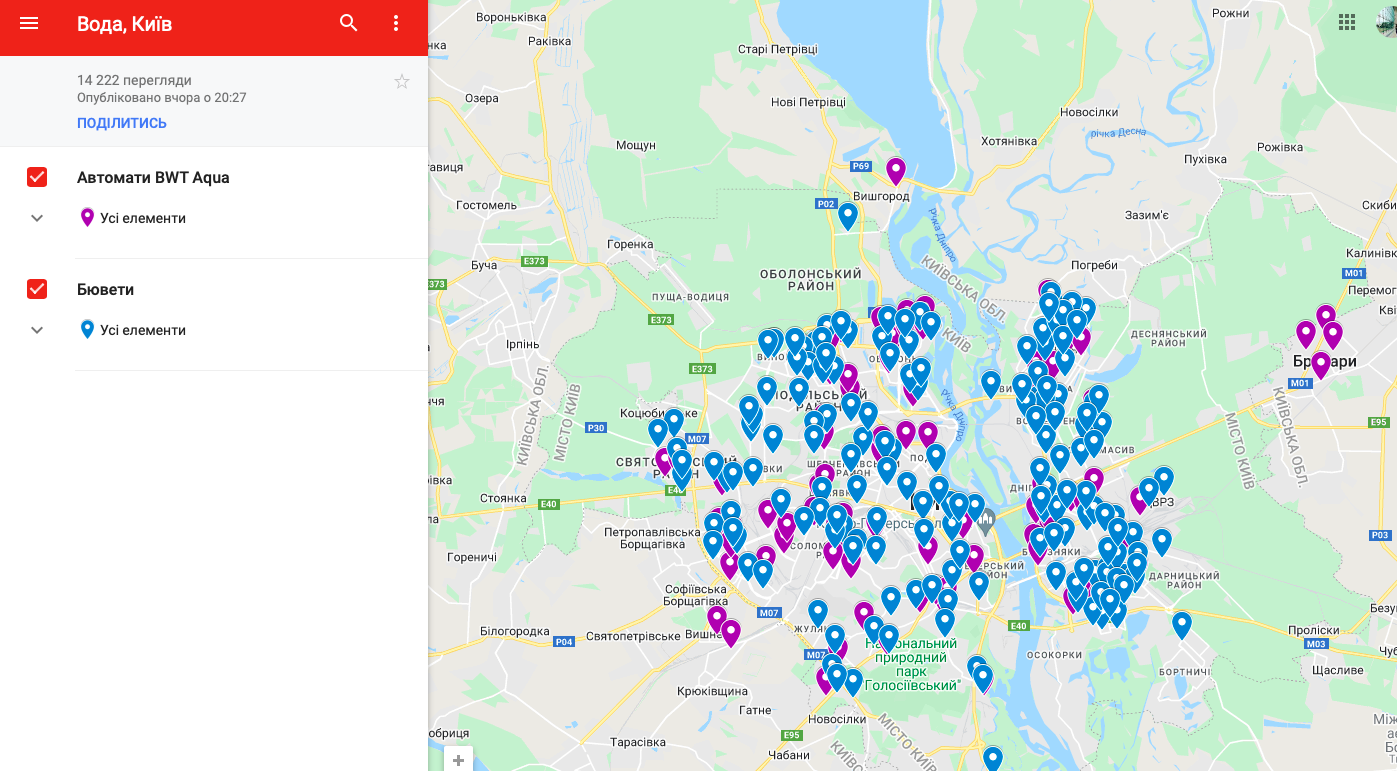The height and width of the screenshot is (771, 1397).
Task: Select the blue pin south of Вишгород
Action: 847,215
